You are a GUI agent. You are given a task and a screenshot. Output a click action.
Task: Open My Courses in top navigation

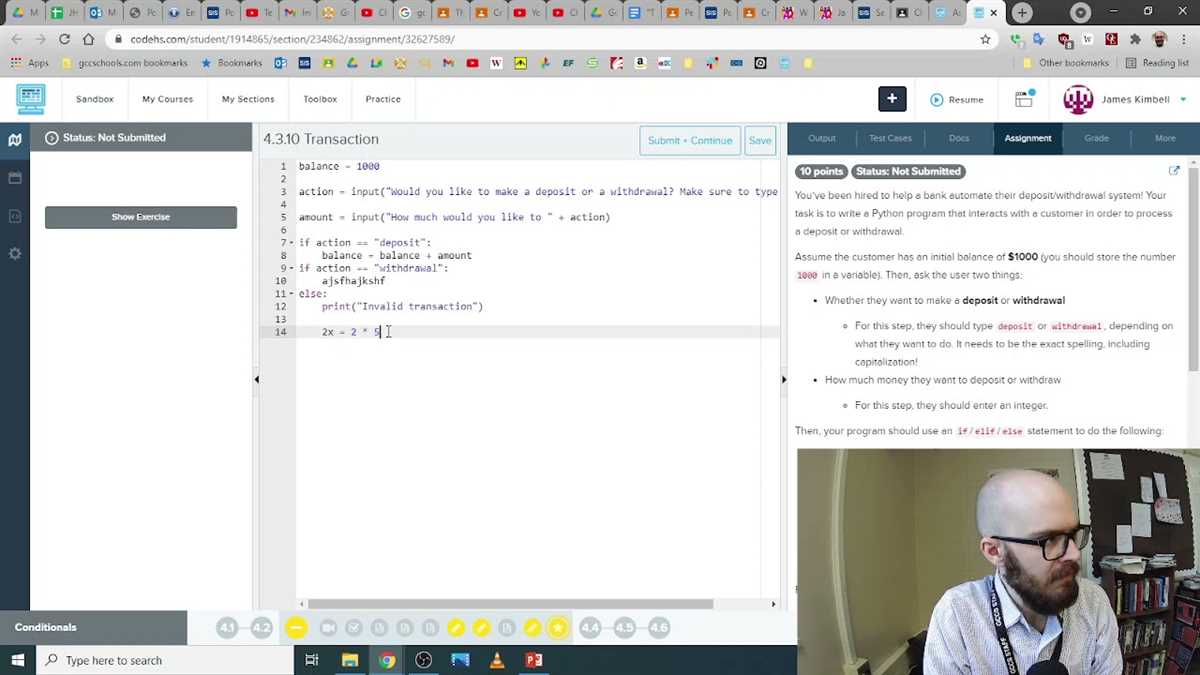click(x=167, y=99)
